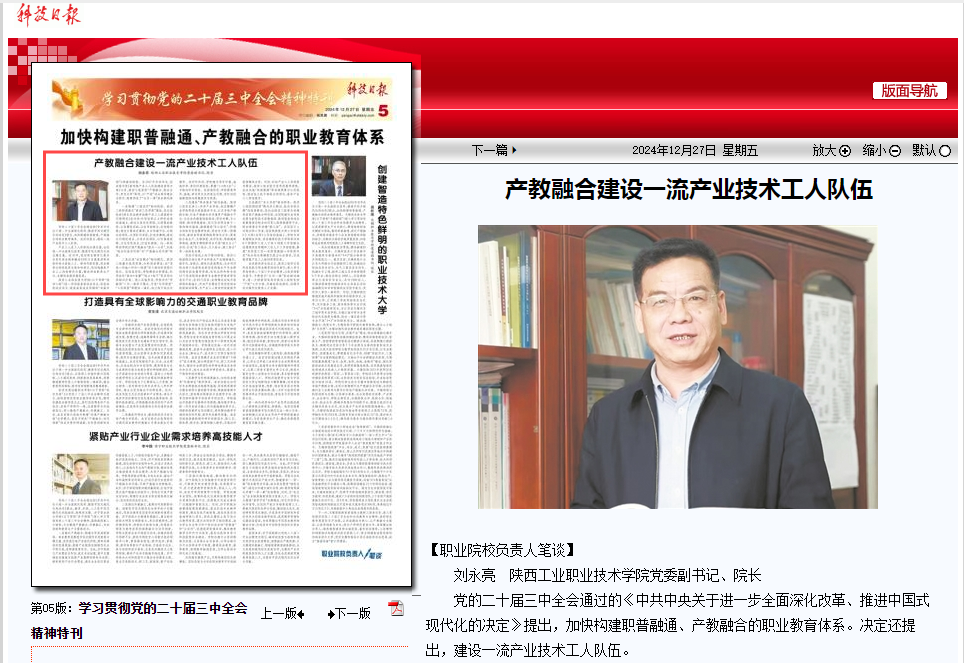Click the date 2024年12月27日 星期五
The image size is (964, 663).
coord(695,151)
